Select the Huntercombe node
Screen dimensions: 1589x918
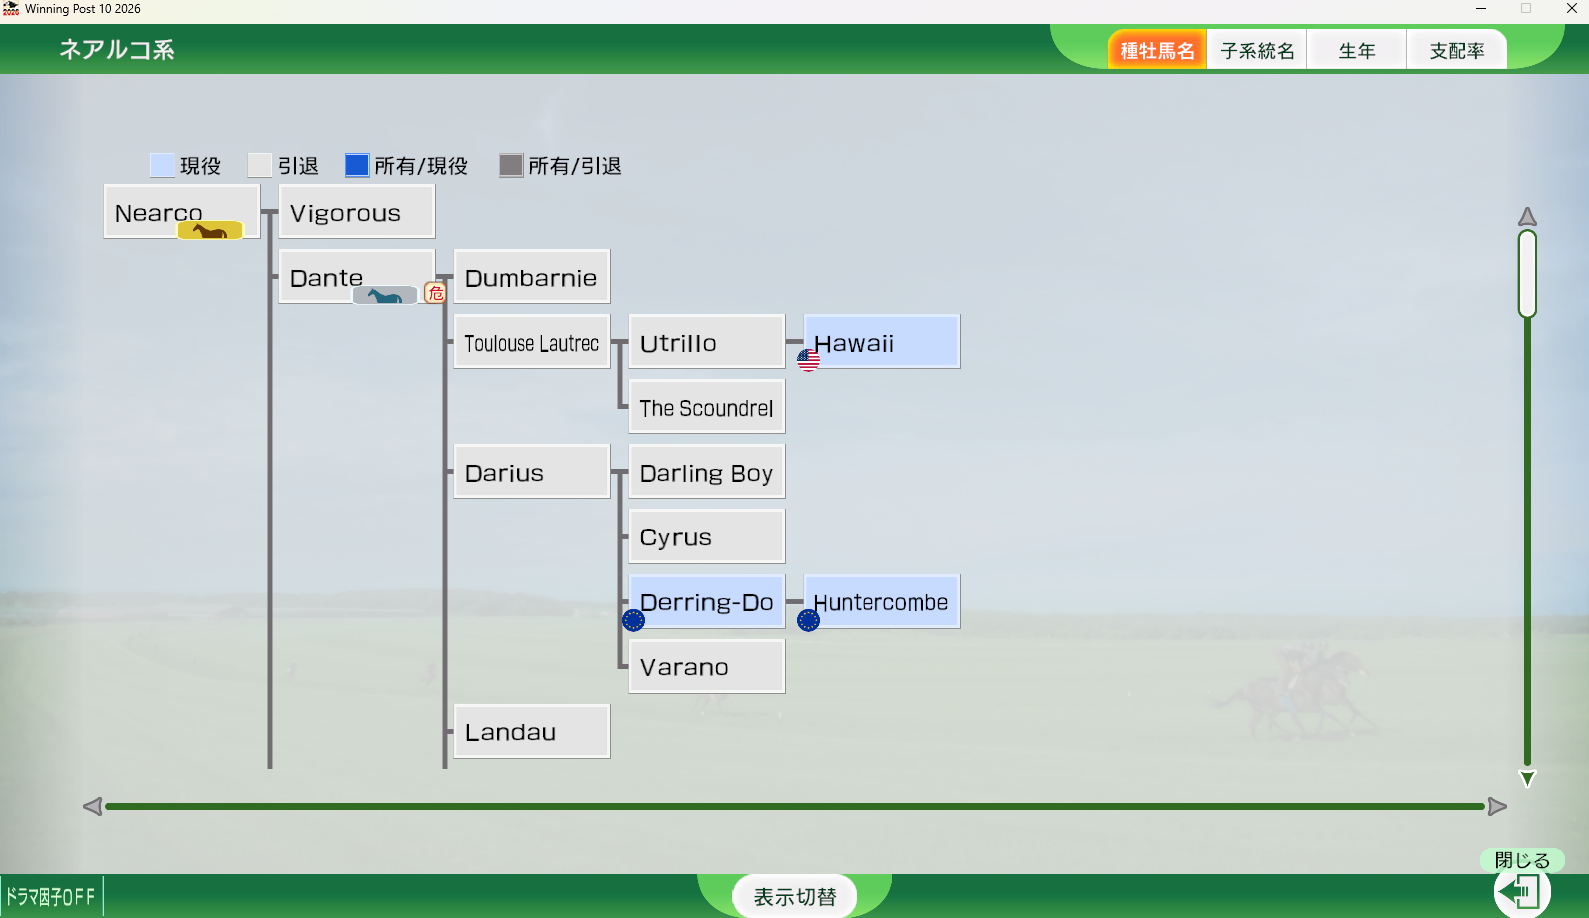click(882, 601)
